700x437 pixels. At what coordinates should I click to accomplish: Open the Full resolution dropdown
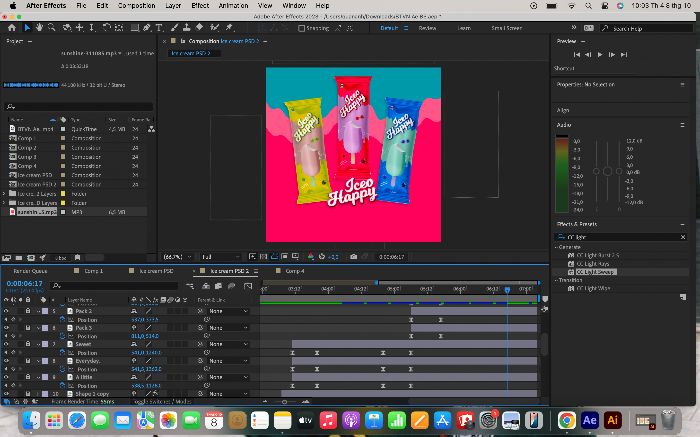point(220,257)
